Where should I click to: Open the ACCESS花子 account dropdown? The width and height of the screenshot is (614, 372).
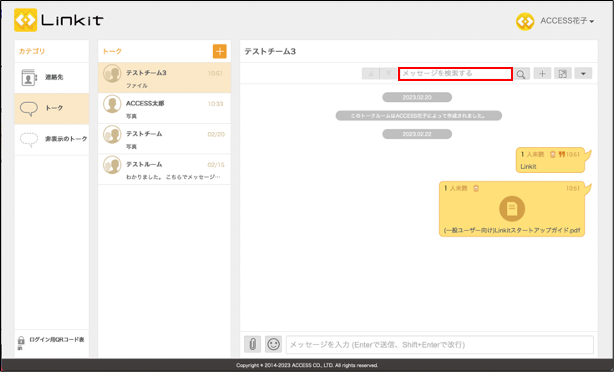(x=555, y=21)
